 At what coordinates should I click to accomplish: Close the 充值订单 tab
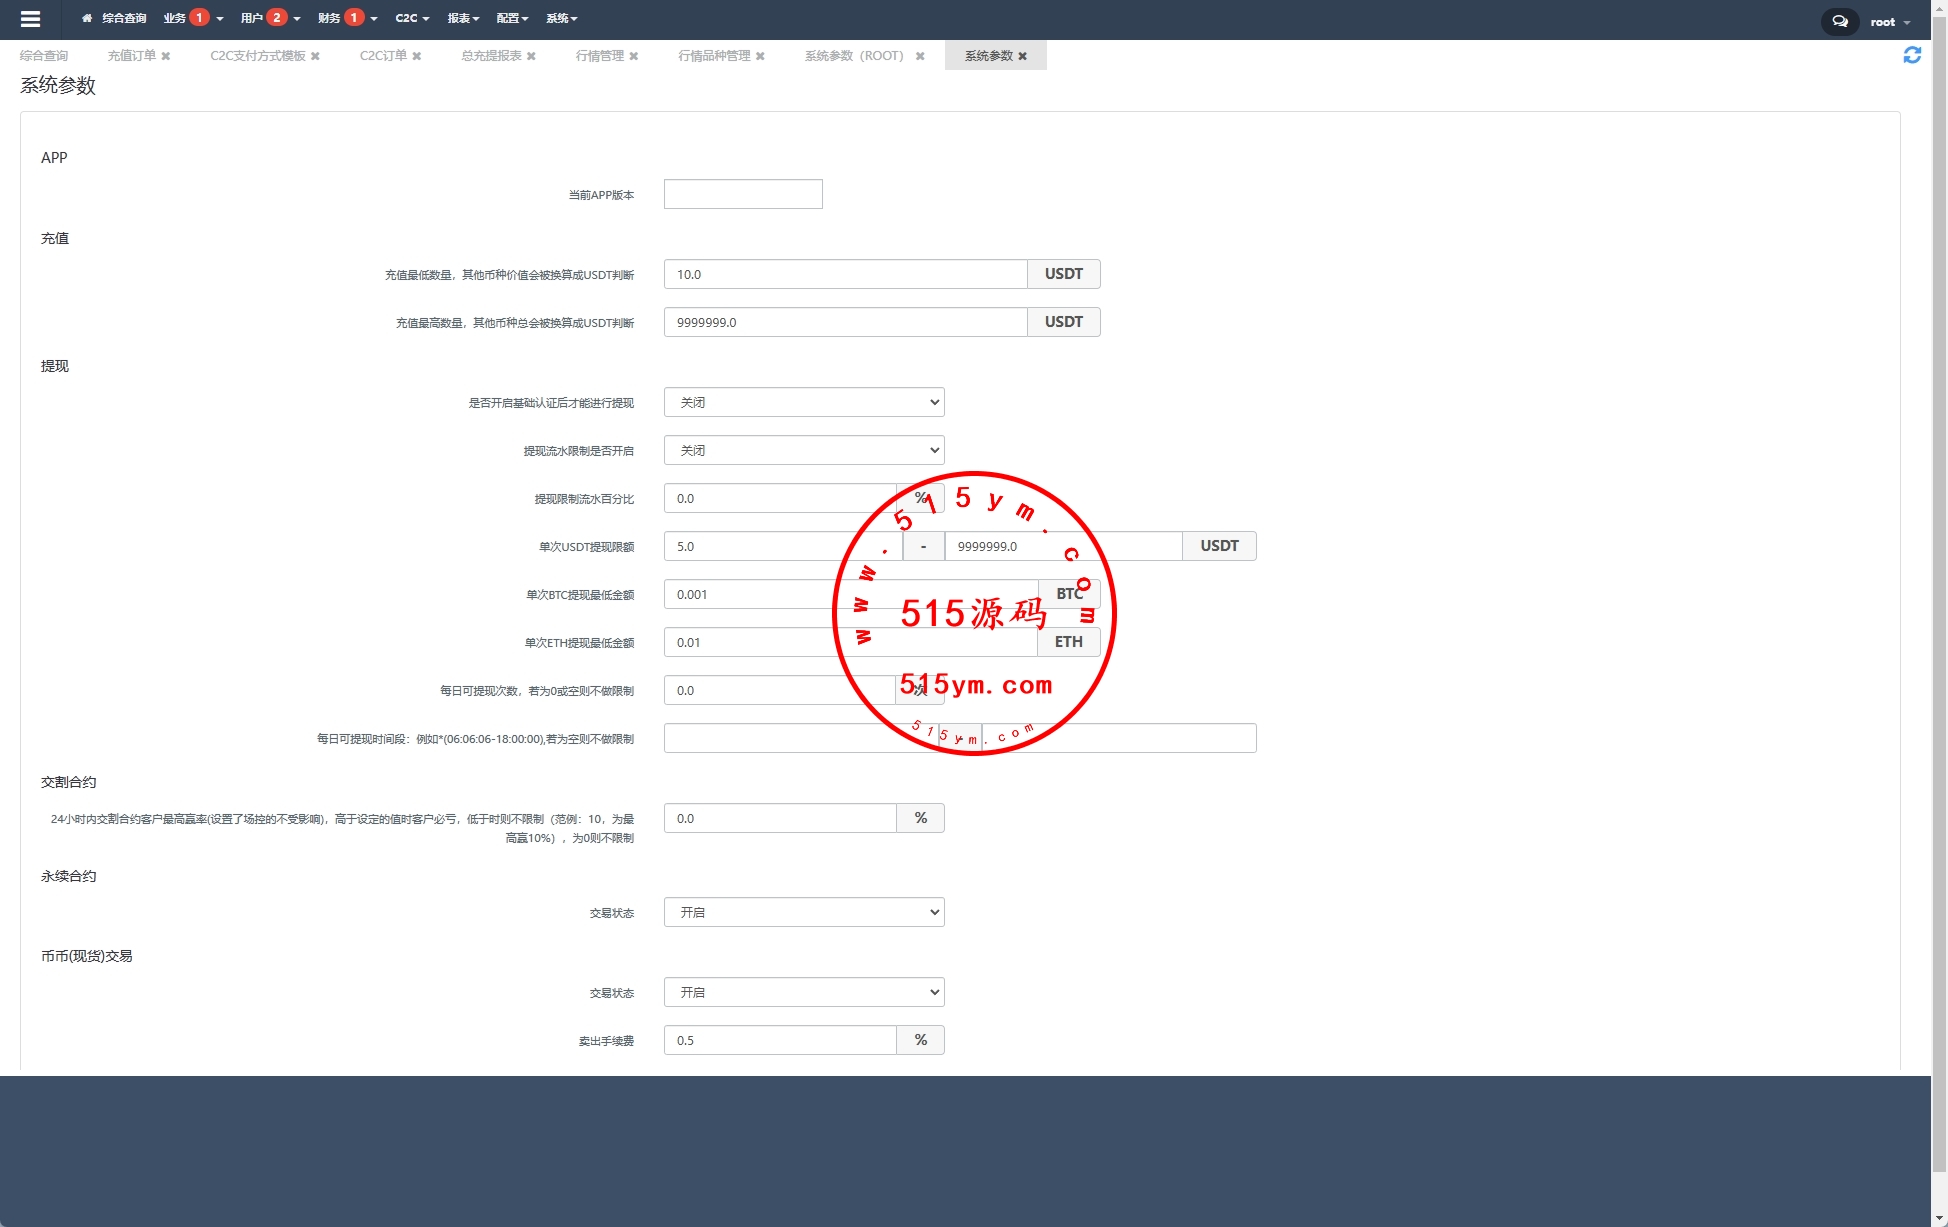click(x=166, y=56)
